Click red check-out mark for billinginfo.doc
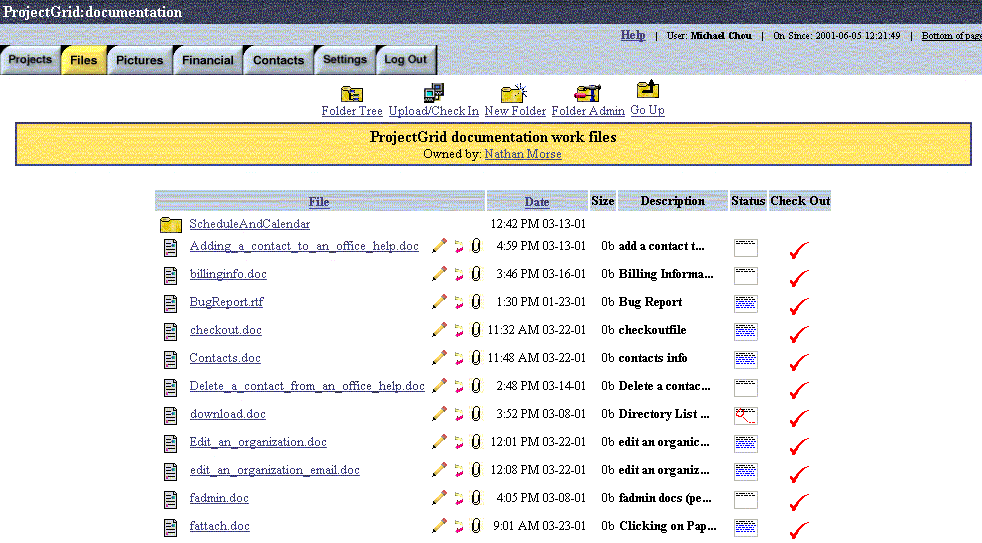 pos(799,277)
